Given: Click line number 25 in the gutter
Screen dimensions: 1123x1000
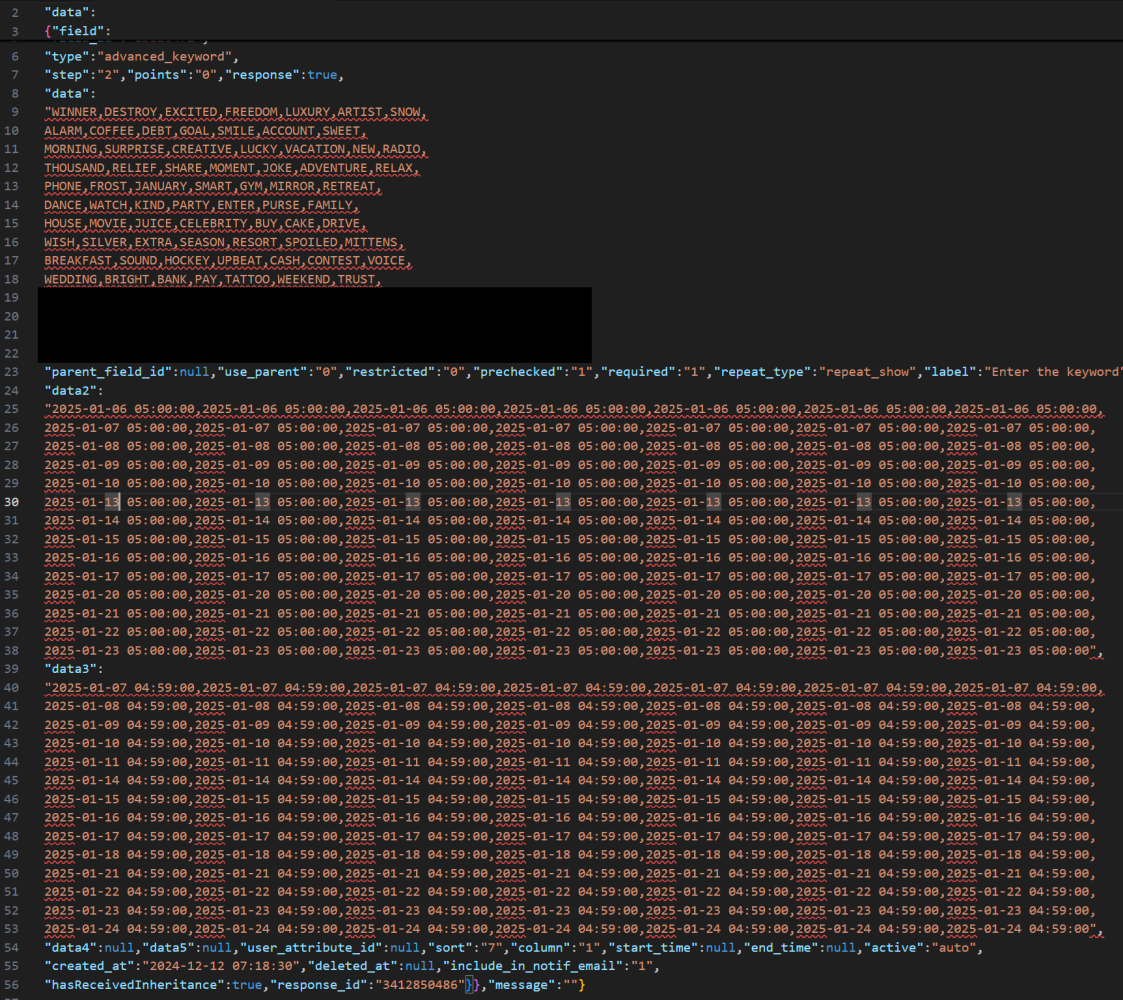Looking at the screenshot, I should (11, 409).
